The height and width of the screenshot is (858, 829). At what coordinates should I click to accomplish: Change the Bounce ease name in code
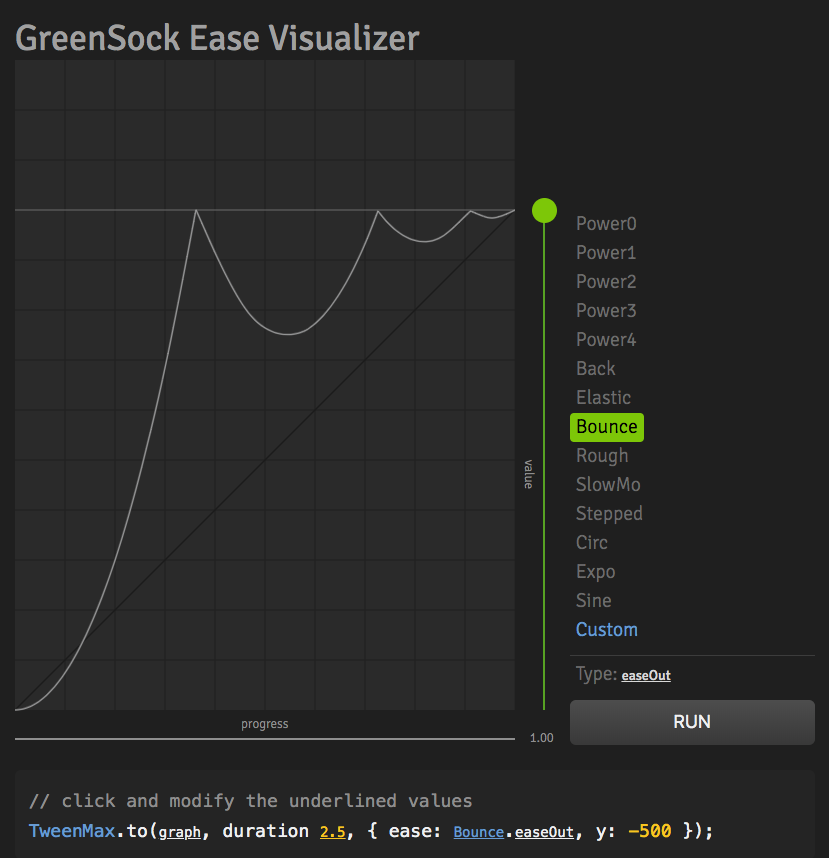pos(478,832)
